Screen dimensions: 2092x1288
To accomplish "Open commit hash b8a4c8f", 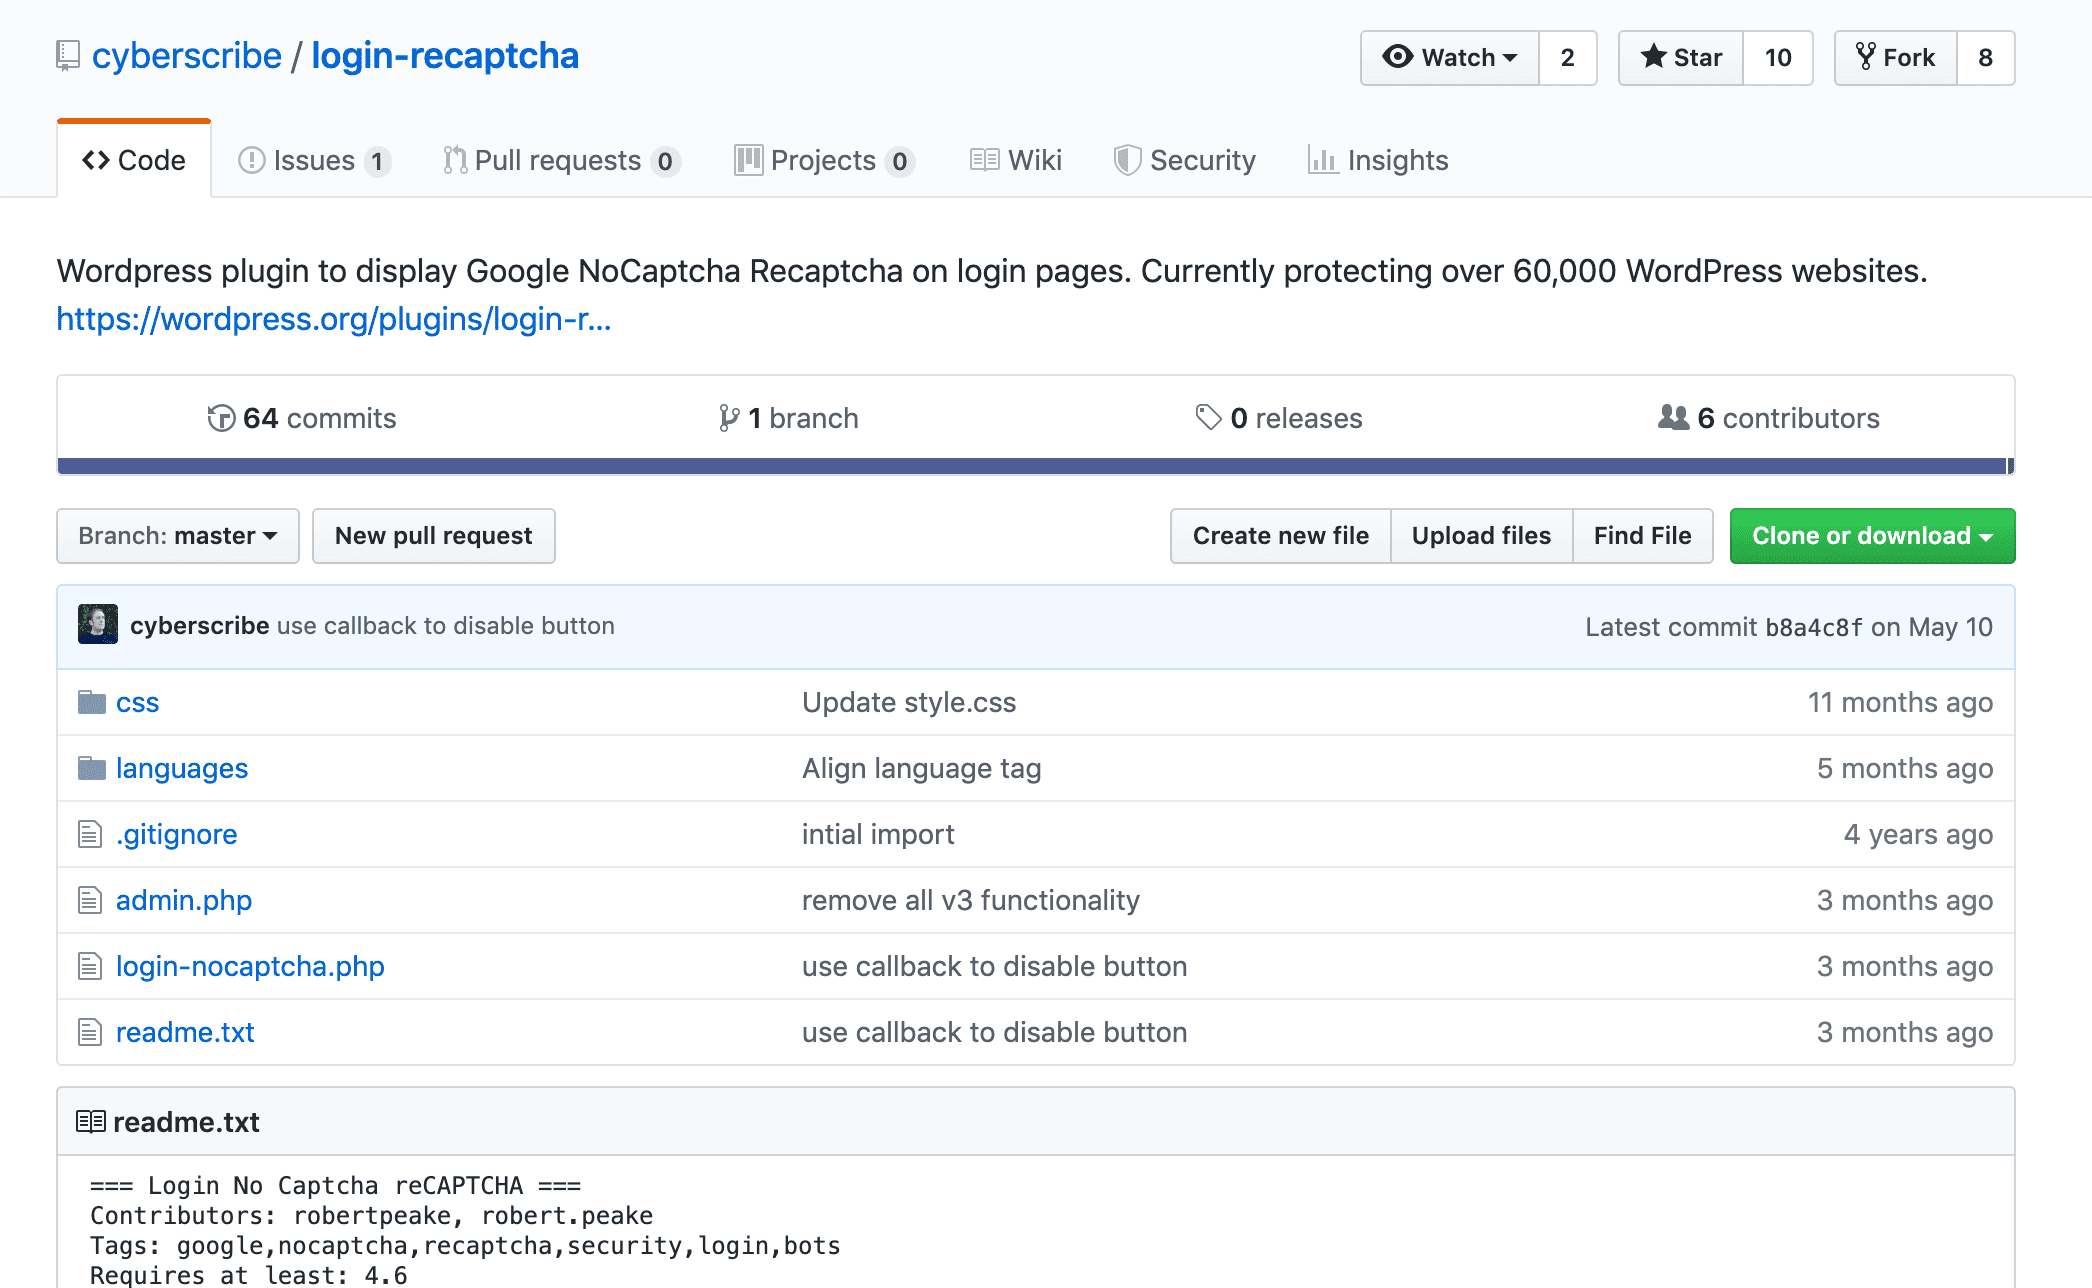I will pos(1814,627).
